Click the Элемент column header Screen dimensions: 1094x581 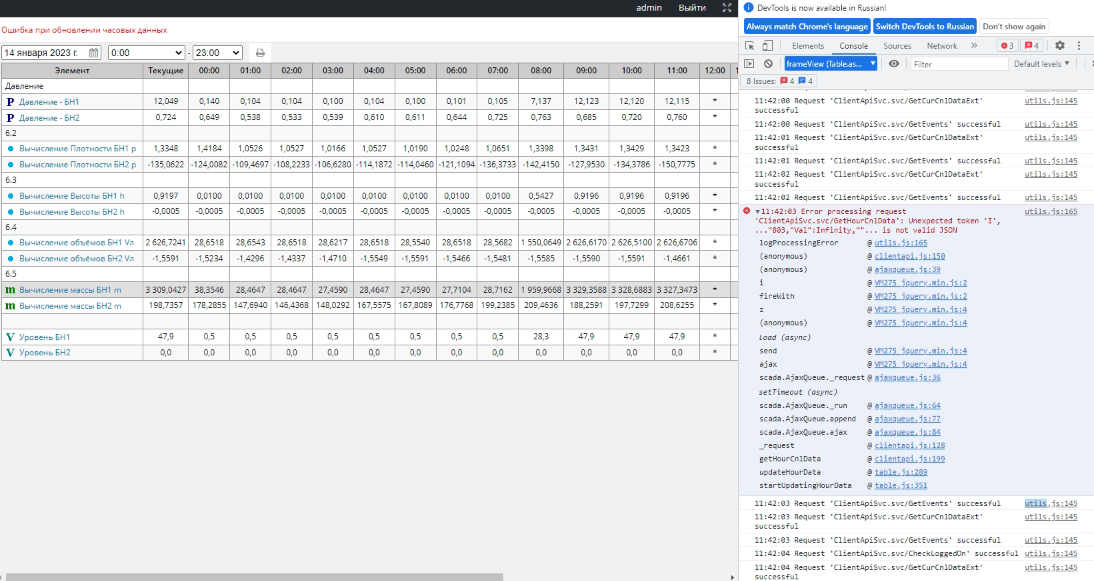[x=72, y=70]
